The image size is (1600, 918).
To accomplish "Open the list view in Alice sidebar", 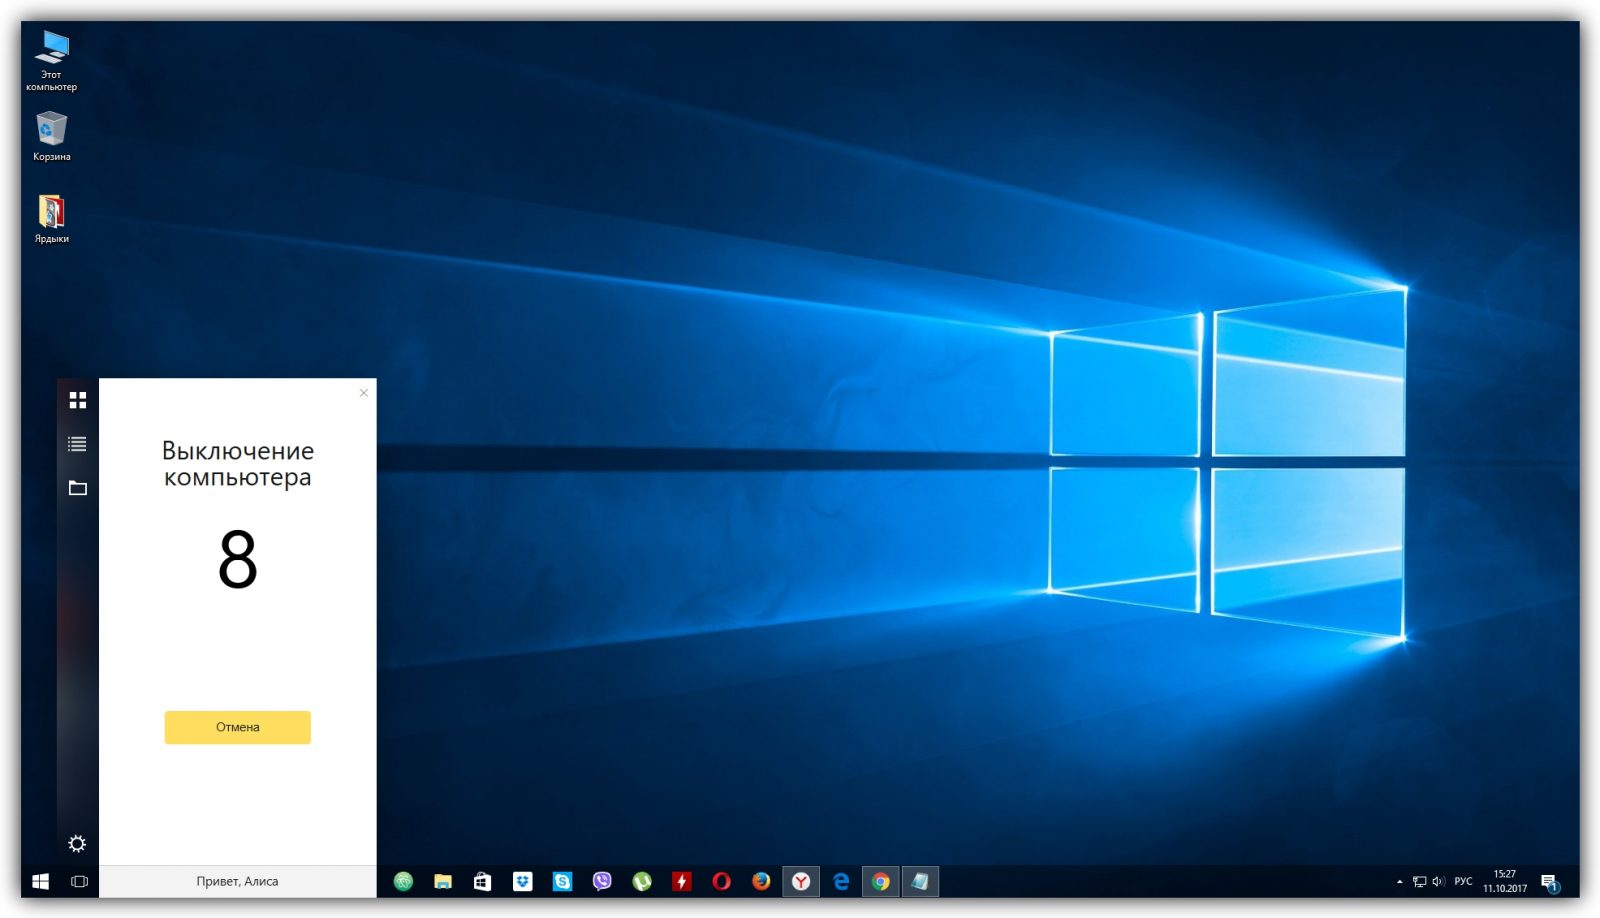I will click(x=78, y=444).
